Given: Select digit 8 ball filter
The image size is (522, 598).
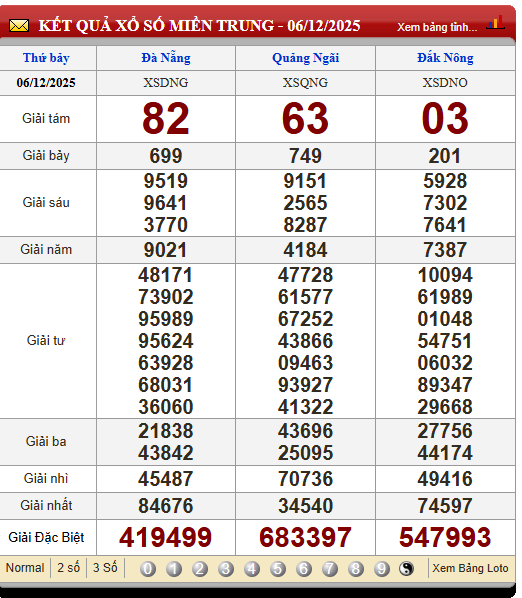Looking at the screenshot, I should coord(356,569).
